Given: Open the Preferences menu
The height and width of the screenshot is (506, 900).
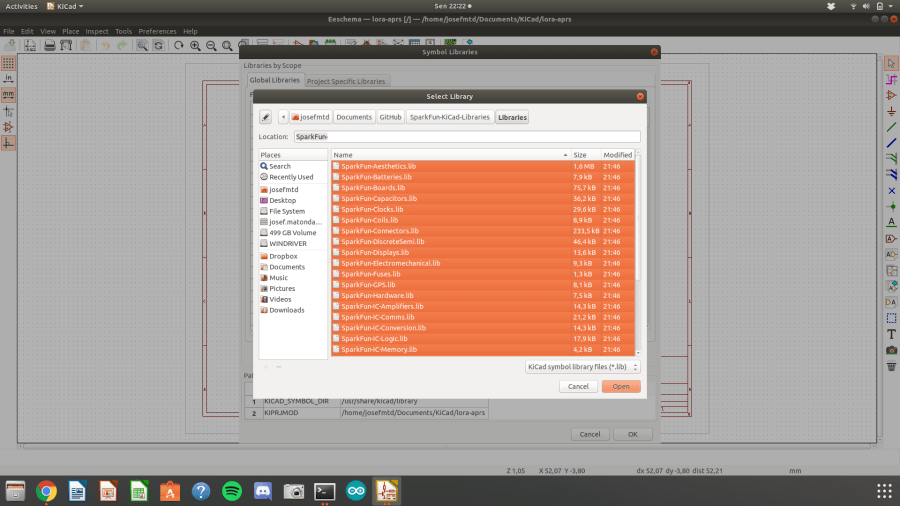Looking at the screenshot, I should [x=157, y=32].
